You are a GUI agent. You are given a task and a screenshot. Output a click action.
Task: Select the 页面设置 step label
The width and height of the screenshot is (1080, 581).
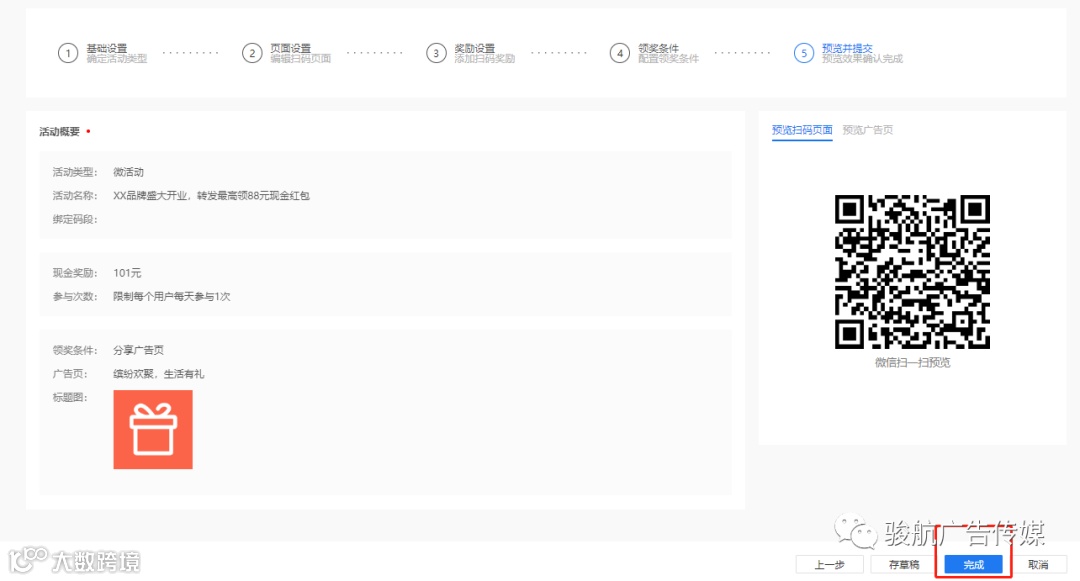[290, 48]
